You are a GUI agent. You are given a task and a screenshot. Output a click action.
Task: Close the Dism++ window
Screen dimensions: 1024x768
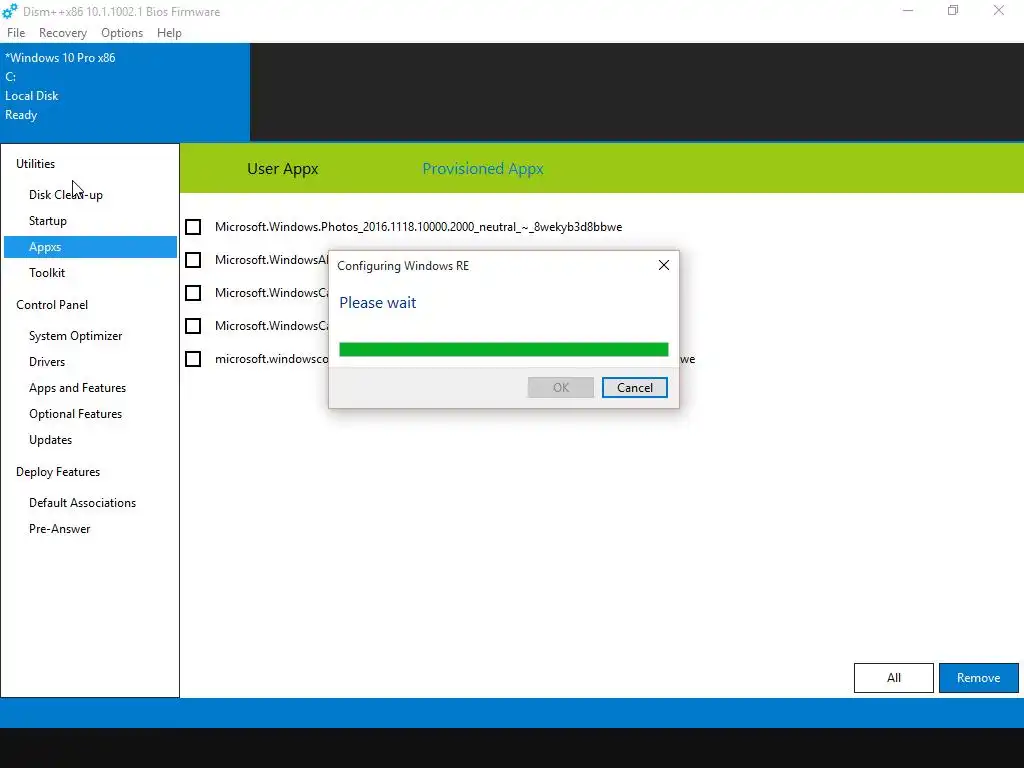click(x=999, y=10)
